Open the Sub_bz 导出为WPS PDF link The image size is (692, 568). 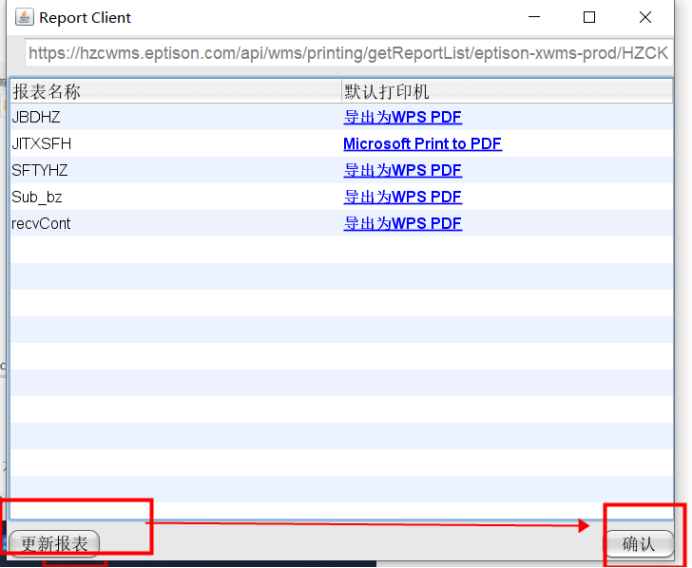403,197
